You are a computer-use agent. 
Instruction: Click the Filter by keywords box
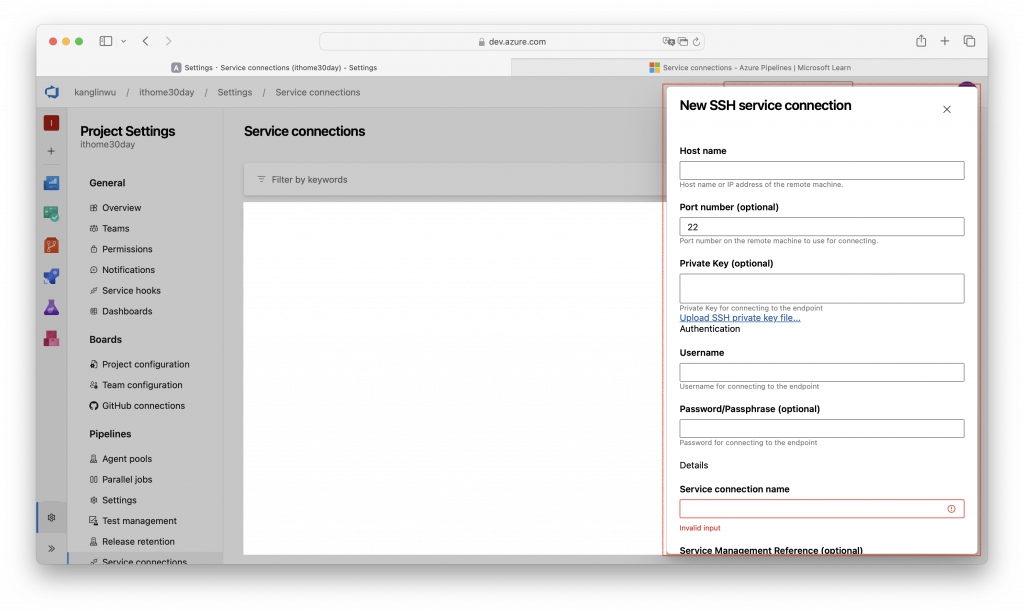455,179
